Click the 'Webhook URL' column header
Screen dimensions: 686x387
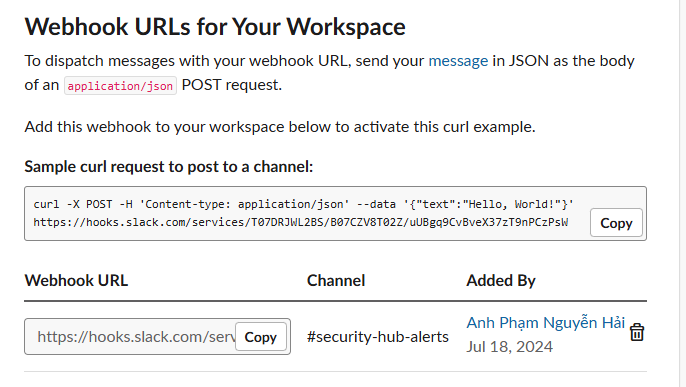point(76,280)
